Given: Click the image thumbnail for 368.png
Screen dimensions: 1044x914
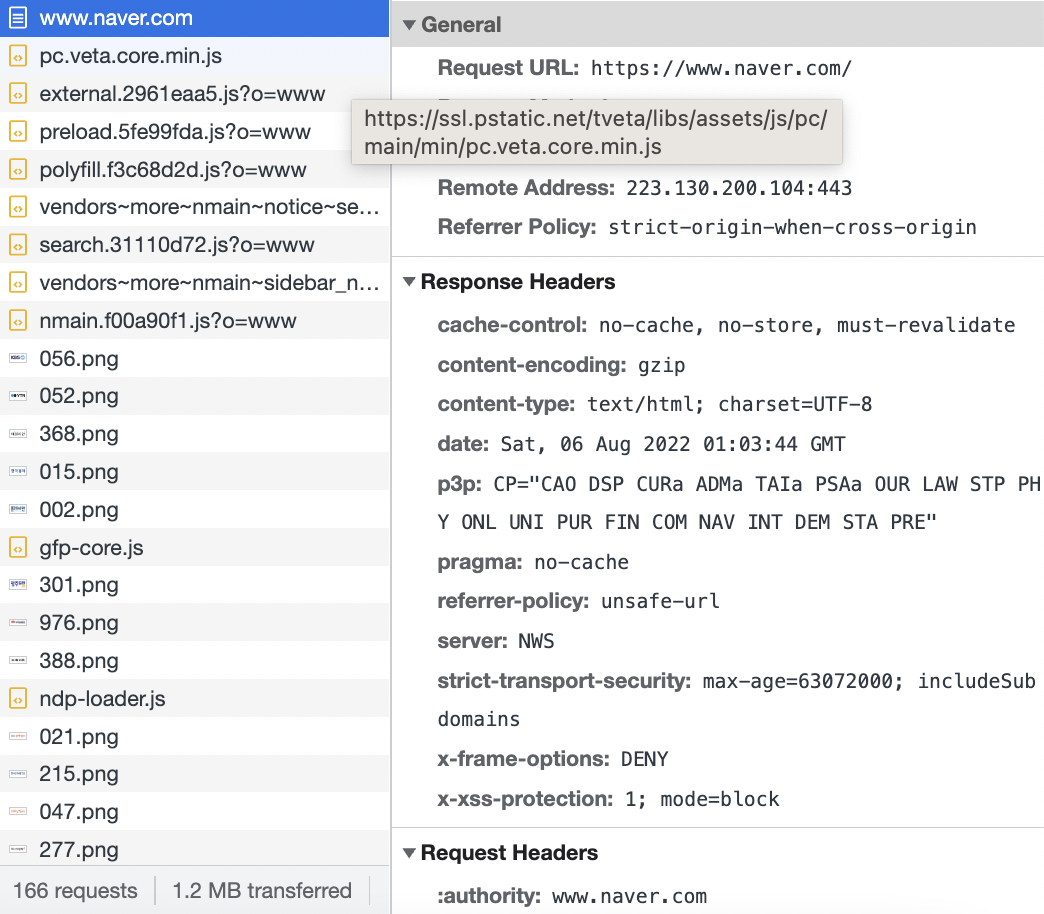Looking at the screenshot, I should pos(18,434).
